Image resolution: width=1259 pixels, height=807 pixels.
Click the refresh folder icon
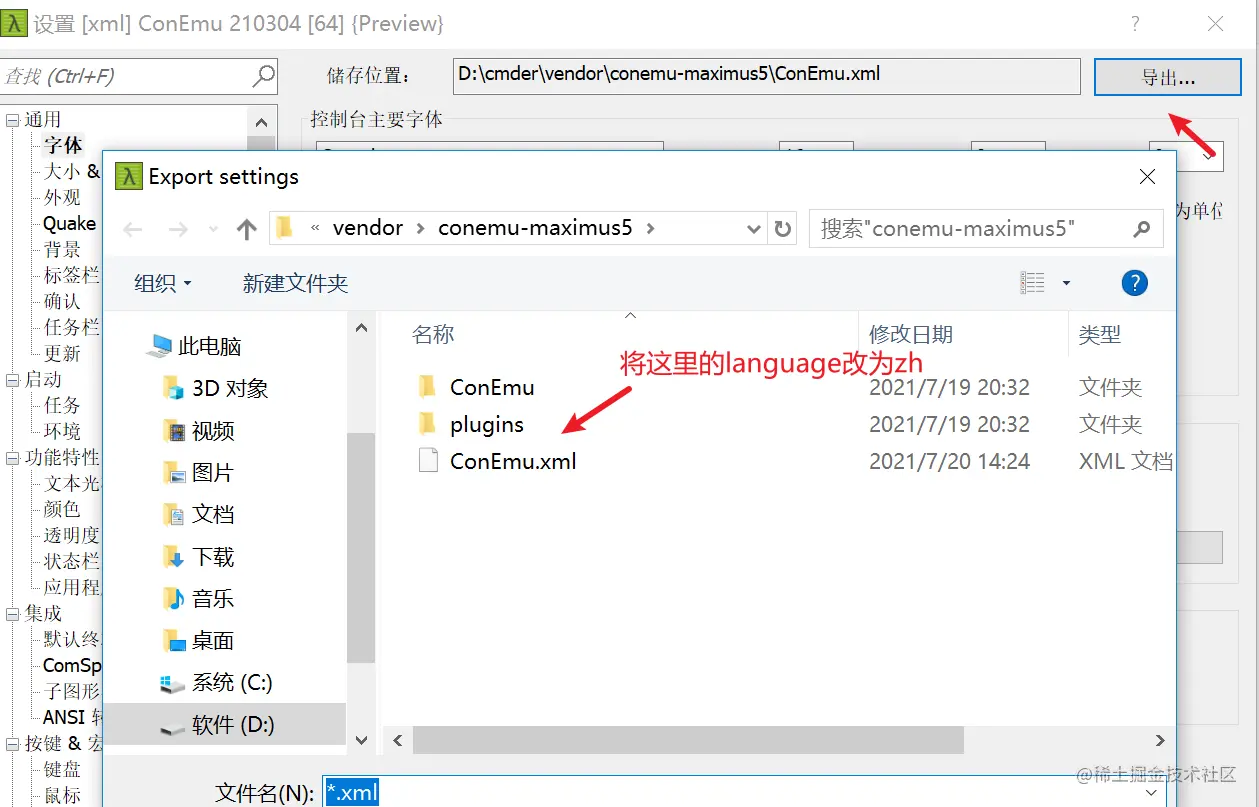click(x=783, y=228)
